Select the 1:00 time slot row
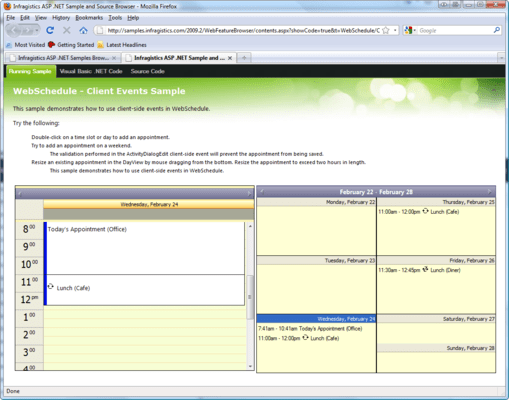 pyautogui.click(x=145, y=318)
